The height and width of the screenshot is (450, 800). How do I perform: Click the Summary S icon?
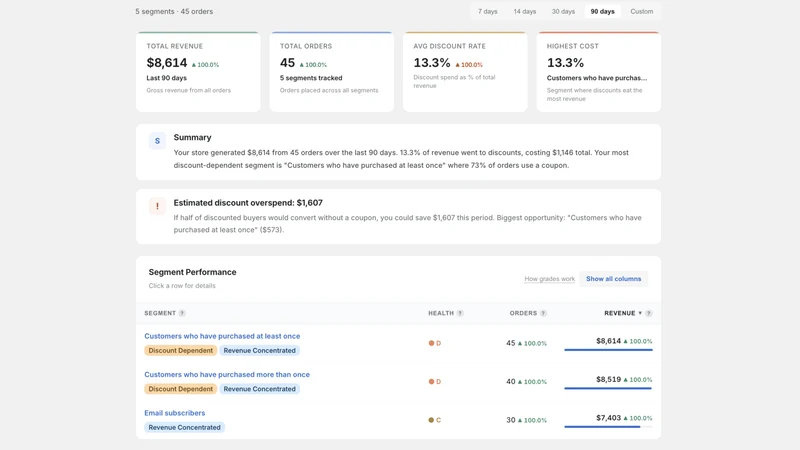pos(157,141)
